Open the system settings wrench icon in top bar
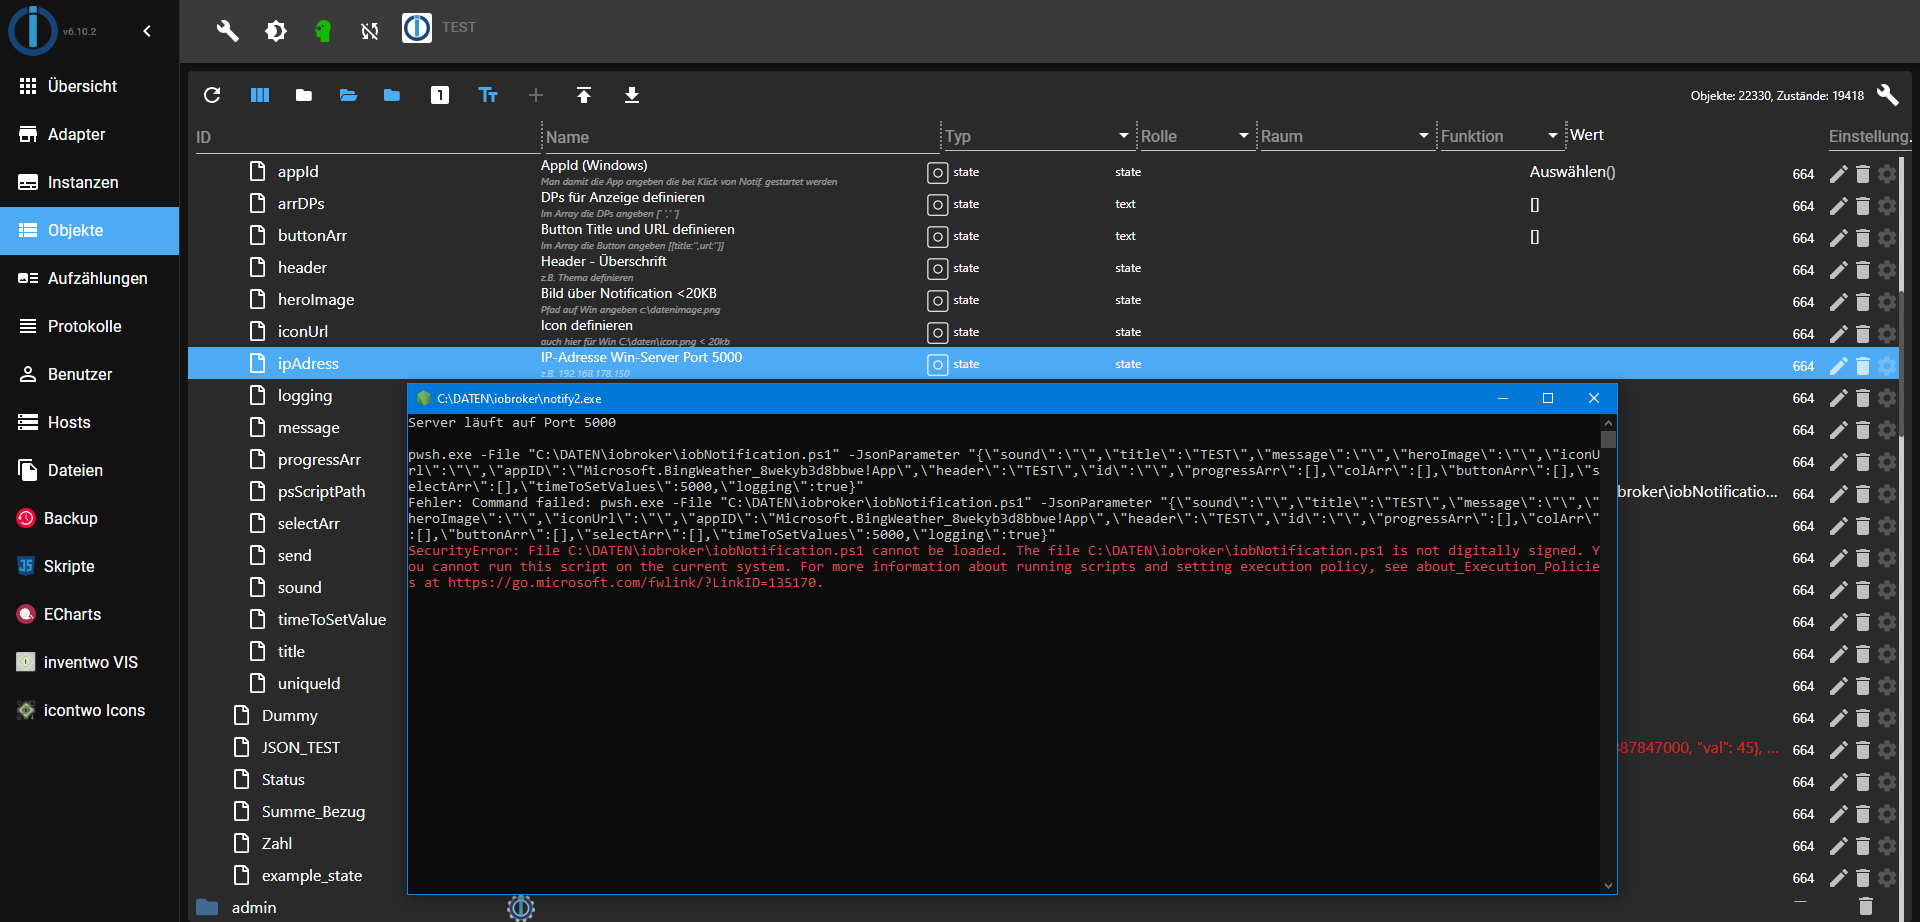The width and height of the screenshot is (1920, 922). tap(228, 31)
